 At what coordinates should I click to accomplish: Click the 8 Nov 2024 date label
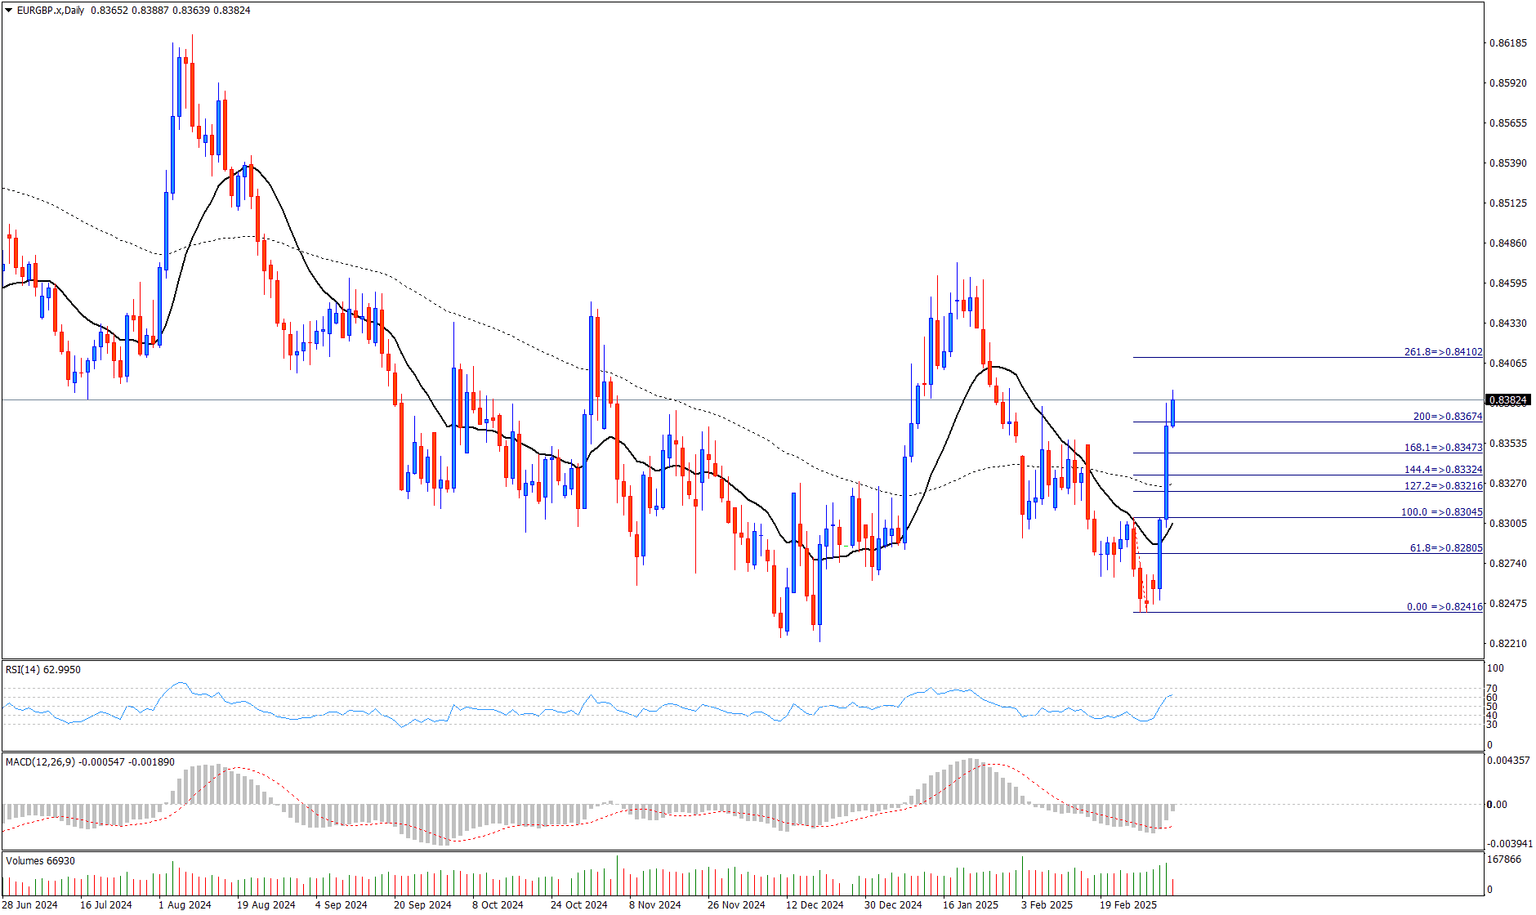coord(655,905)
